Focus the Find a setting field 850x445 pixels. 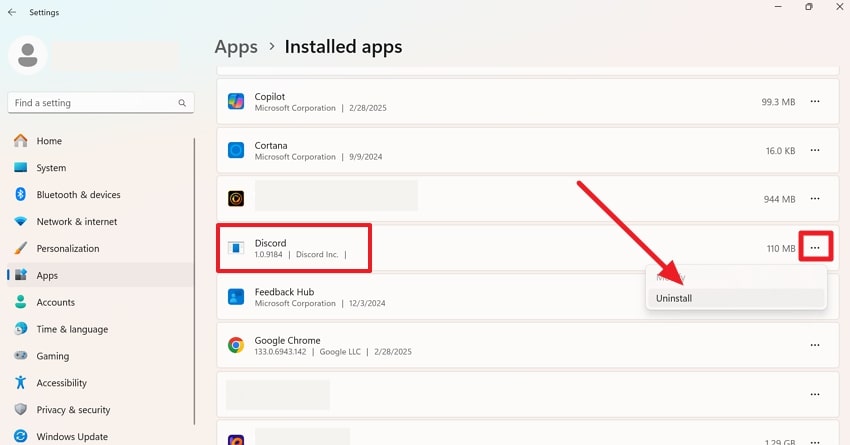[101, 103]
